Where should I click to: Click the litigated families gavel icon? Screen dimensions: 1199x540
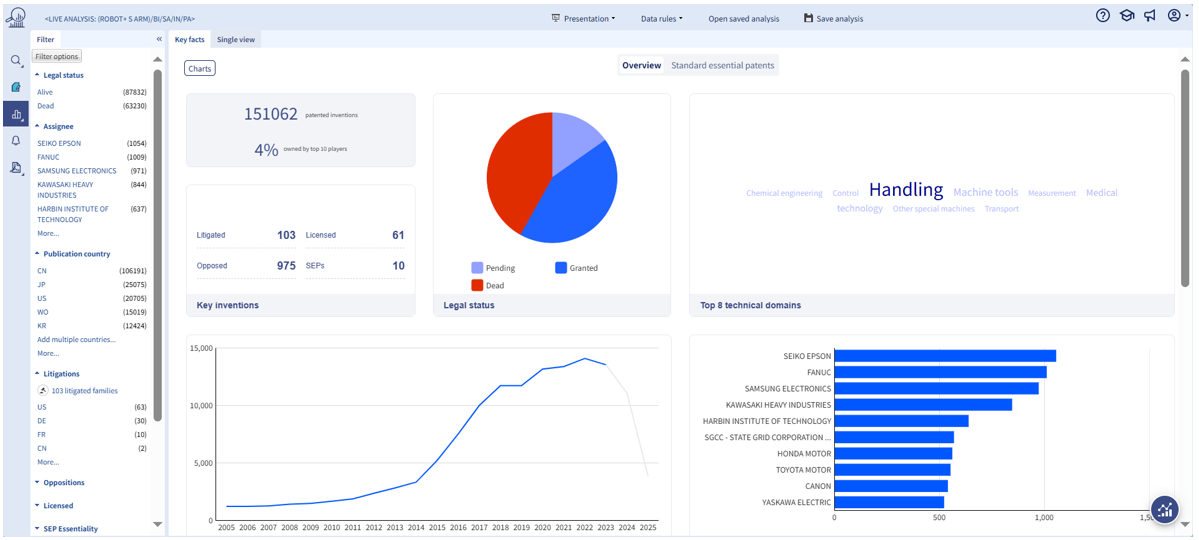point(43,390)
